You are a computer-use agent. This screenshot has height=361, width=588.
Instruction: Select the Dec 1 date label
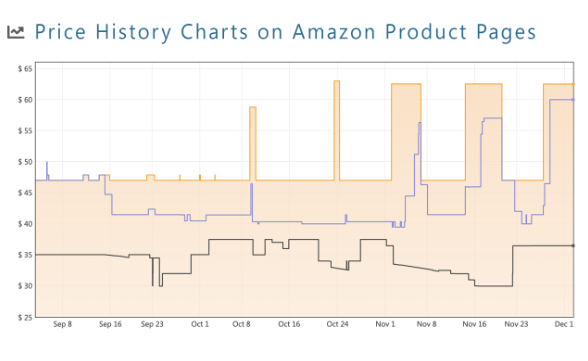(x=564, y=324)
